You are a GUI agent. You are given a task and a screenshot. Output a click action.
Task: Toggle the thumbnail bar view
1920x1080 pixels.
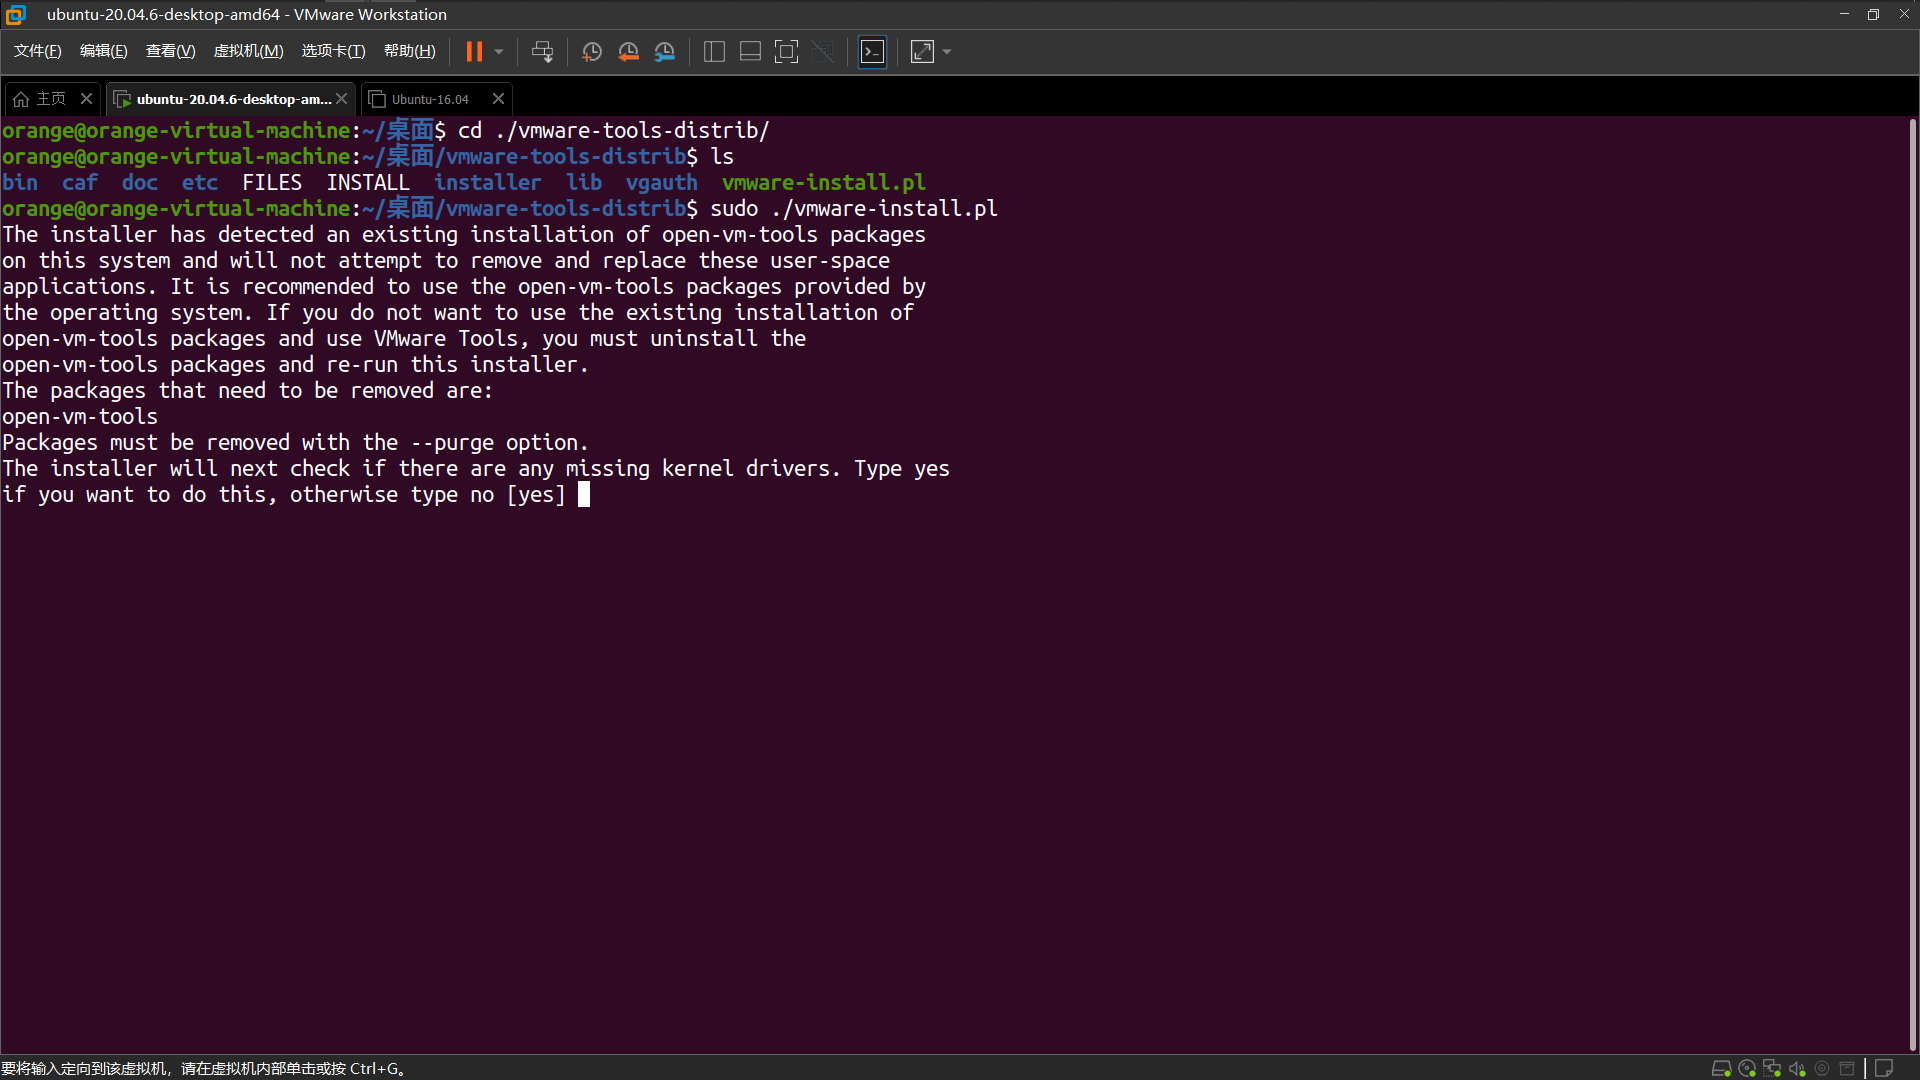pos(750,52)
